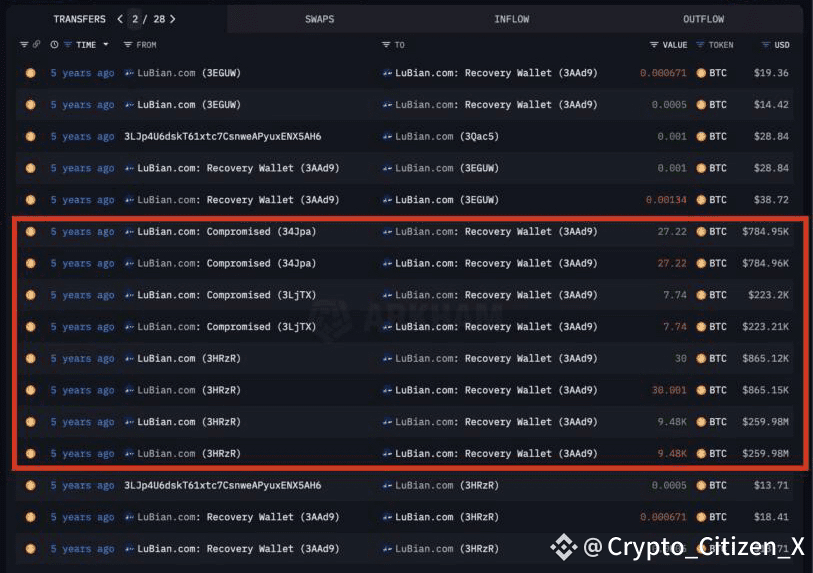Select the $784.95K USD amount
The width and height of the screenshot is (813, 573).
point(765,231)
